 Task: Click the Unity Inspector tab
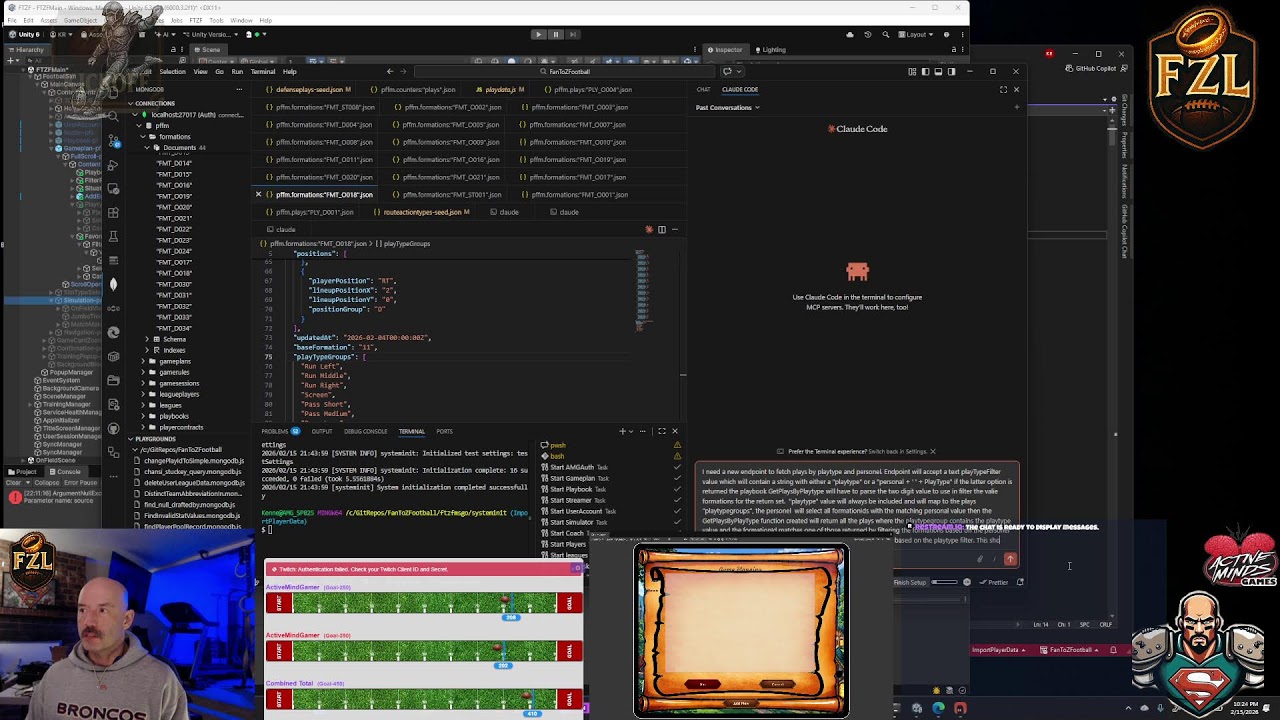pyautogui.click(x=725, y=49)
